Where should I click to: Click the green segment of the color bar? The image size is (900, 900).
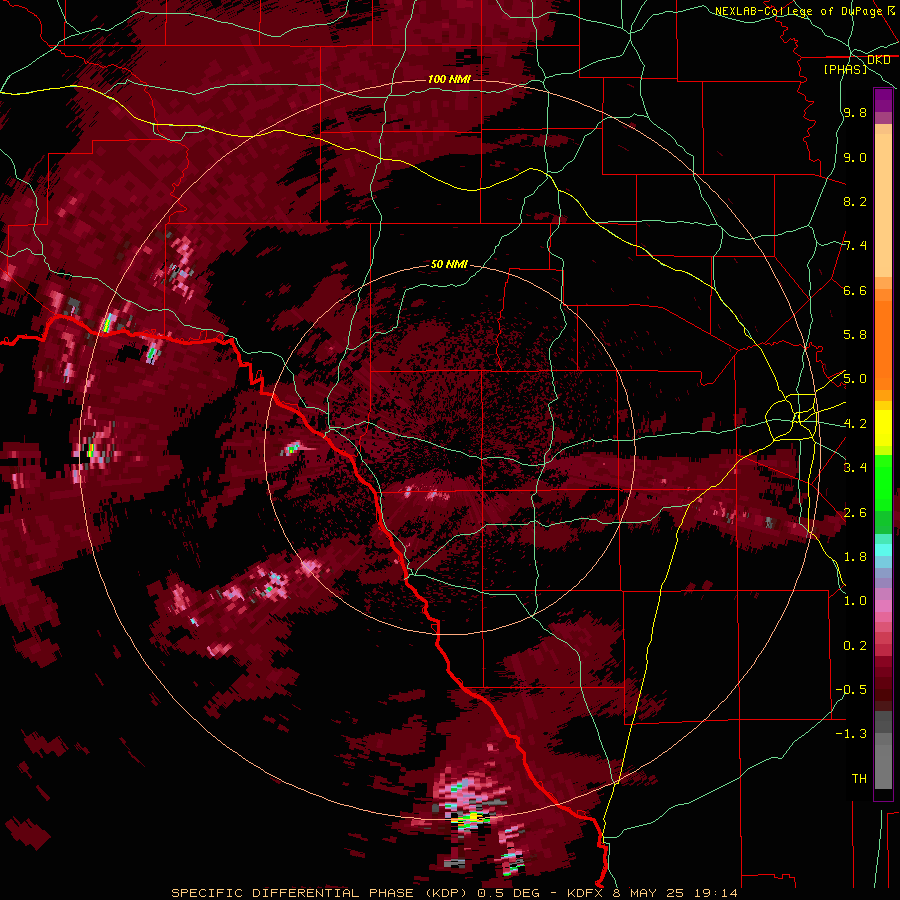(x=883, y=482)
